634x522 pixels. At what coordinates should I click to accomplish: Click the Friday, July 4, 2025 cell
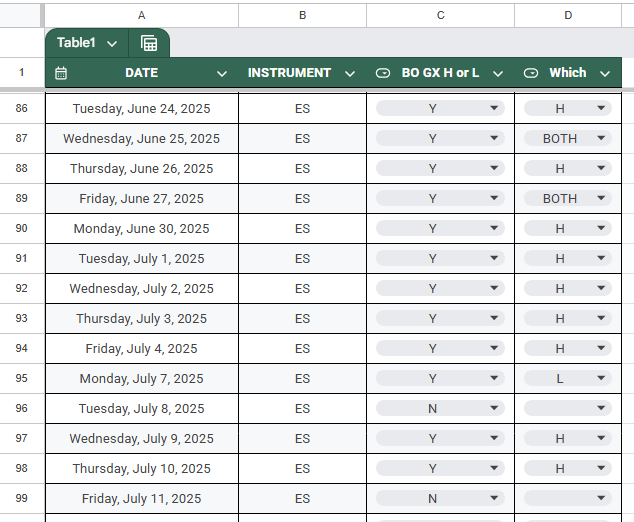[141, 349]
